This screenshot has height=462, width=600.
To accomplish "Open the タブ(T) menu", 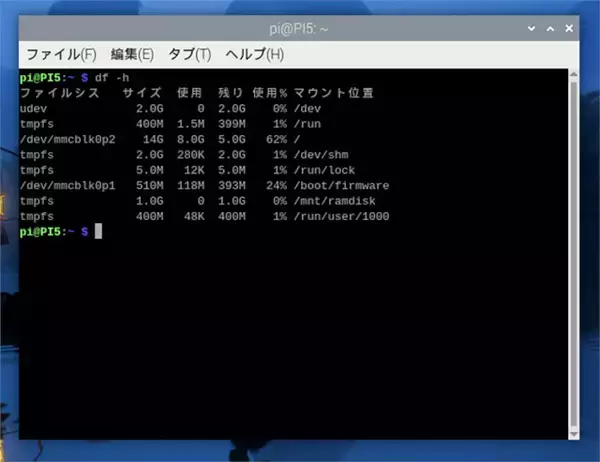I will pyautogui.click(x=190, y=54).
